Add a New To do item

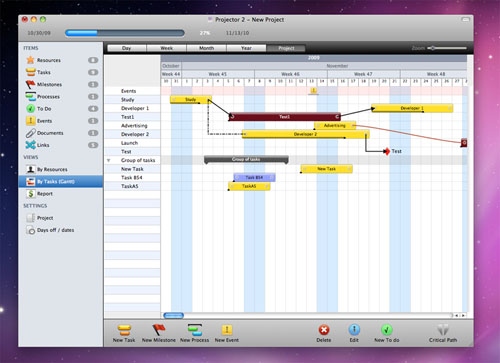coord(387,330)
